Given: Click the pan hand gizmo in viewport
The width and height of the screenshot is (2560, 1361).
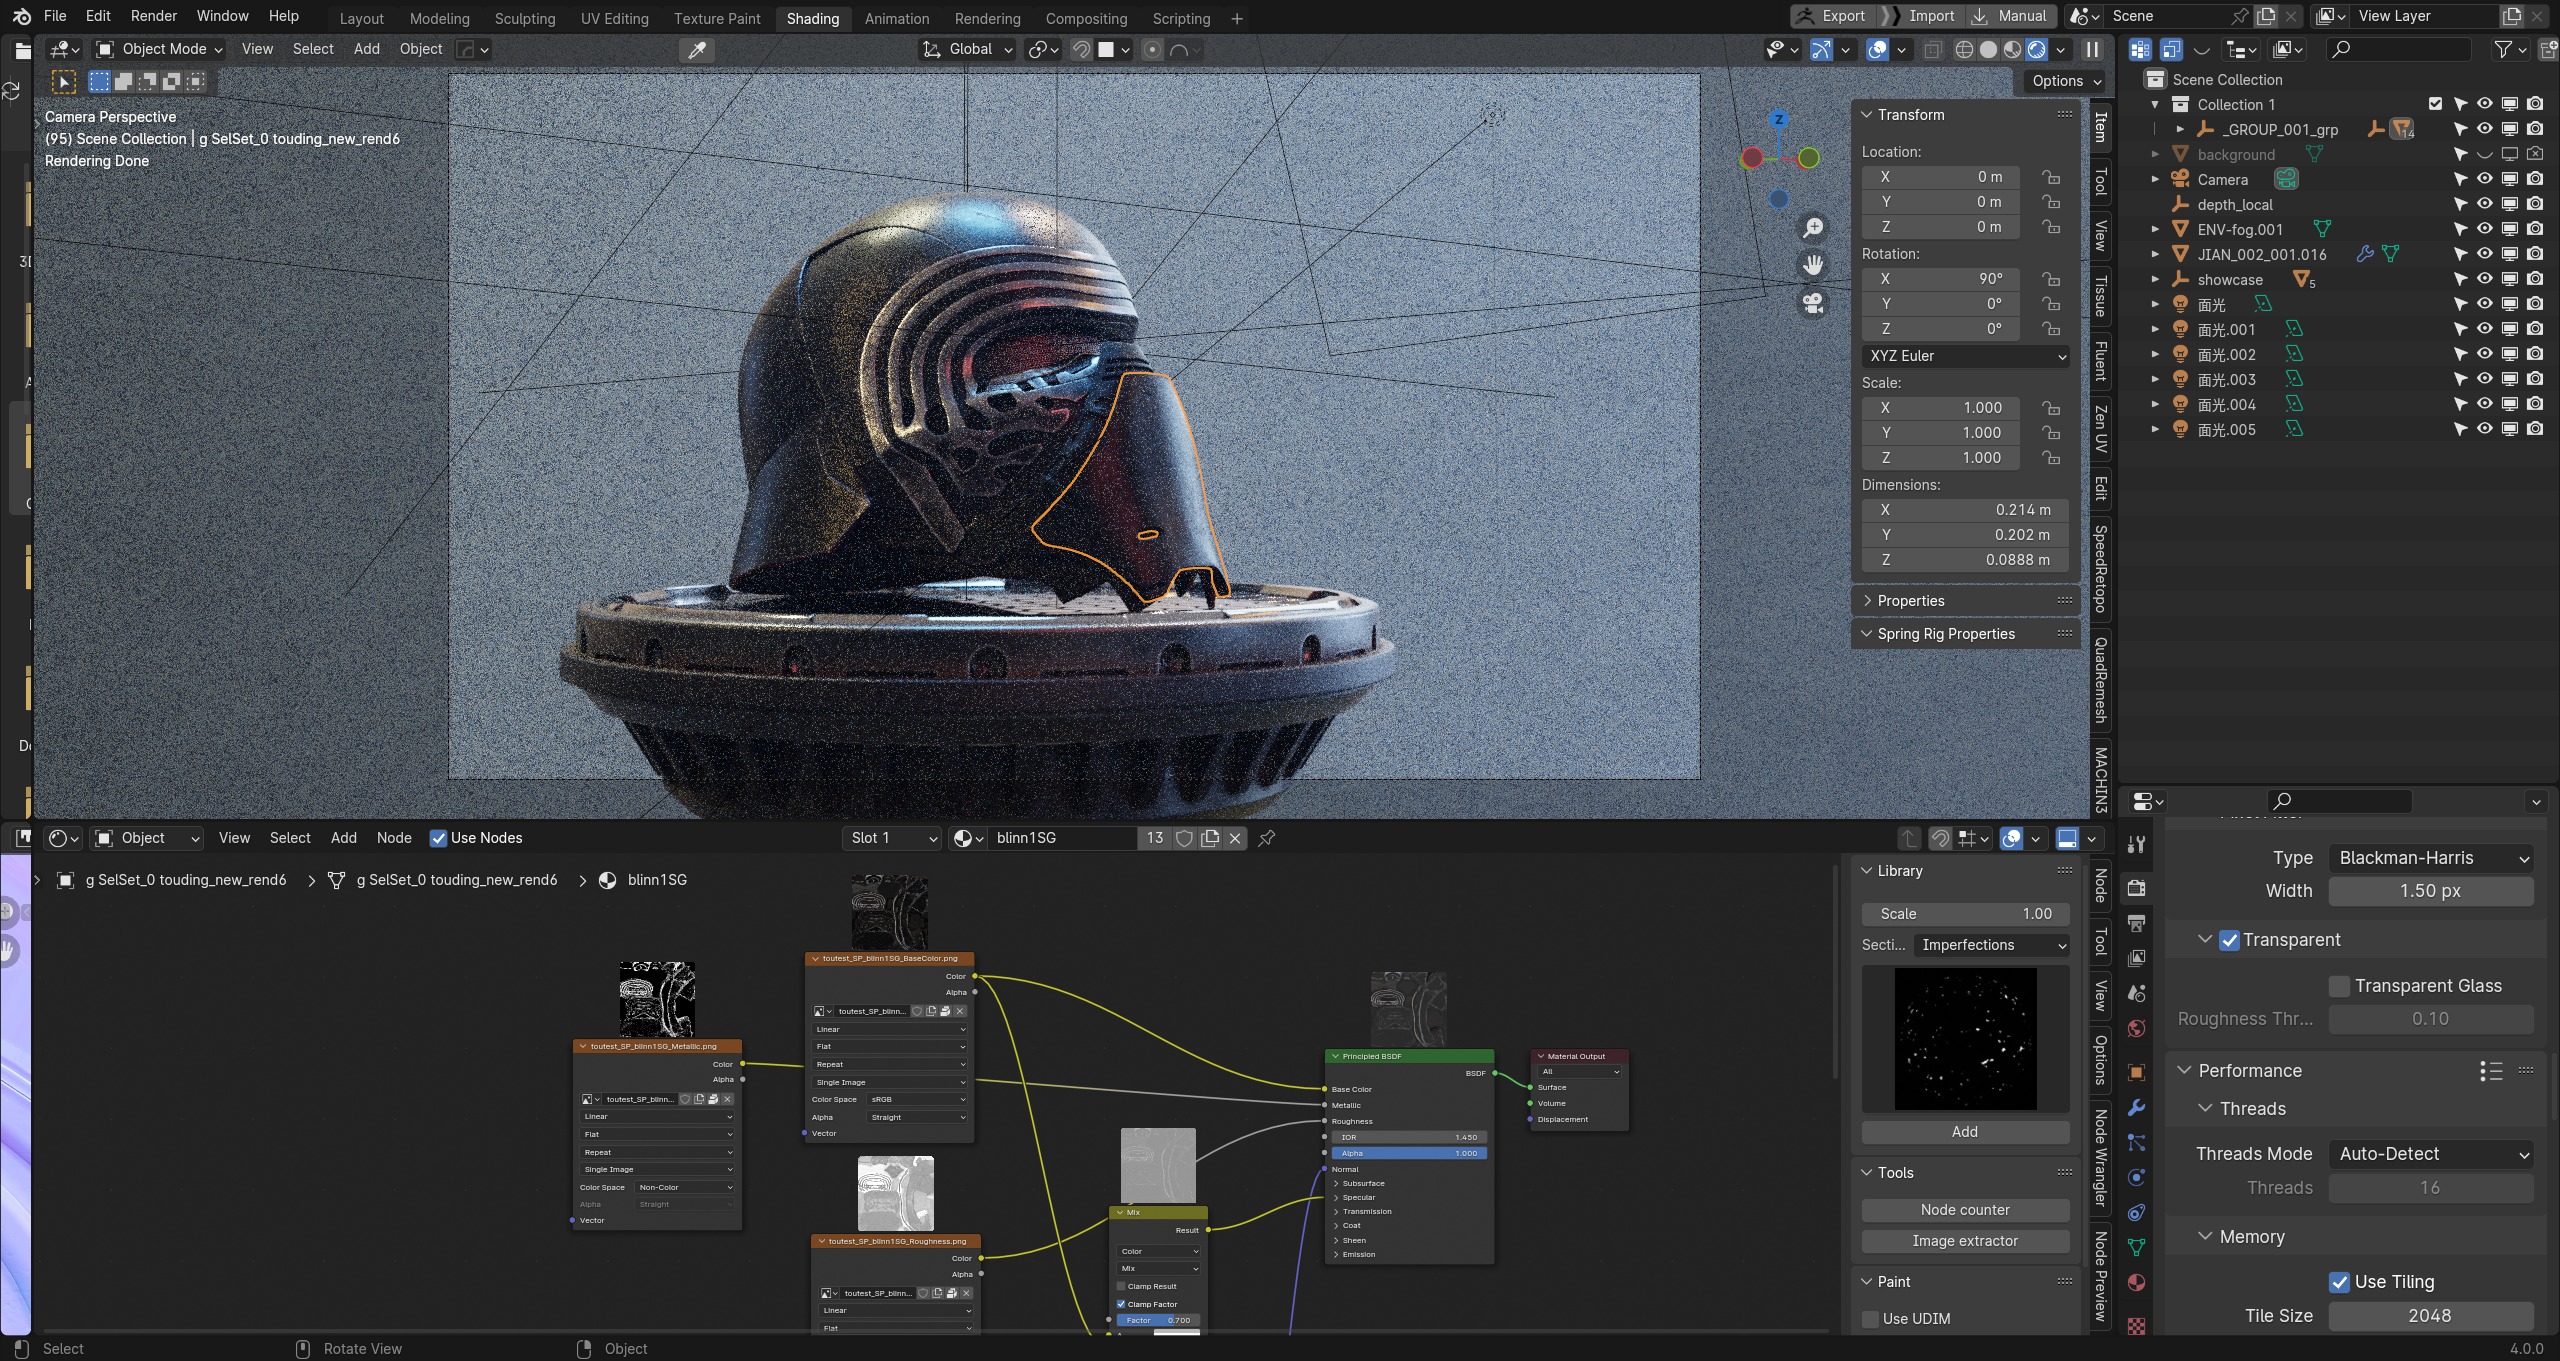Looking at the screenshot, I should point(1813,265).
